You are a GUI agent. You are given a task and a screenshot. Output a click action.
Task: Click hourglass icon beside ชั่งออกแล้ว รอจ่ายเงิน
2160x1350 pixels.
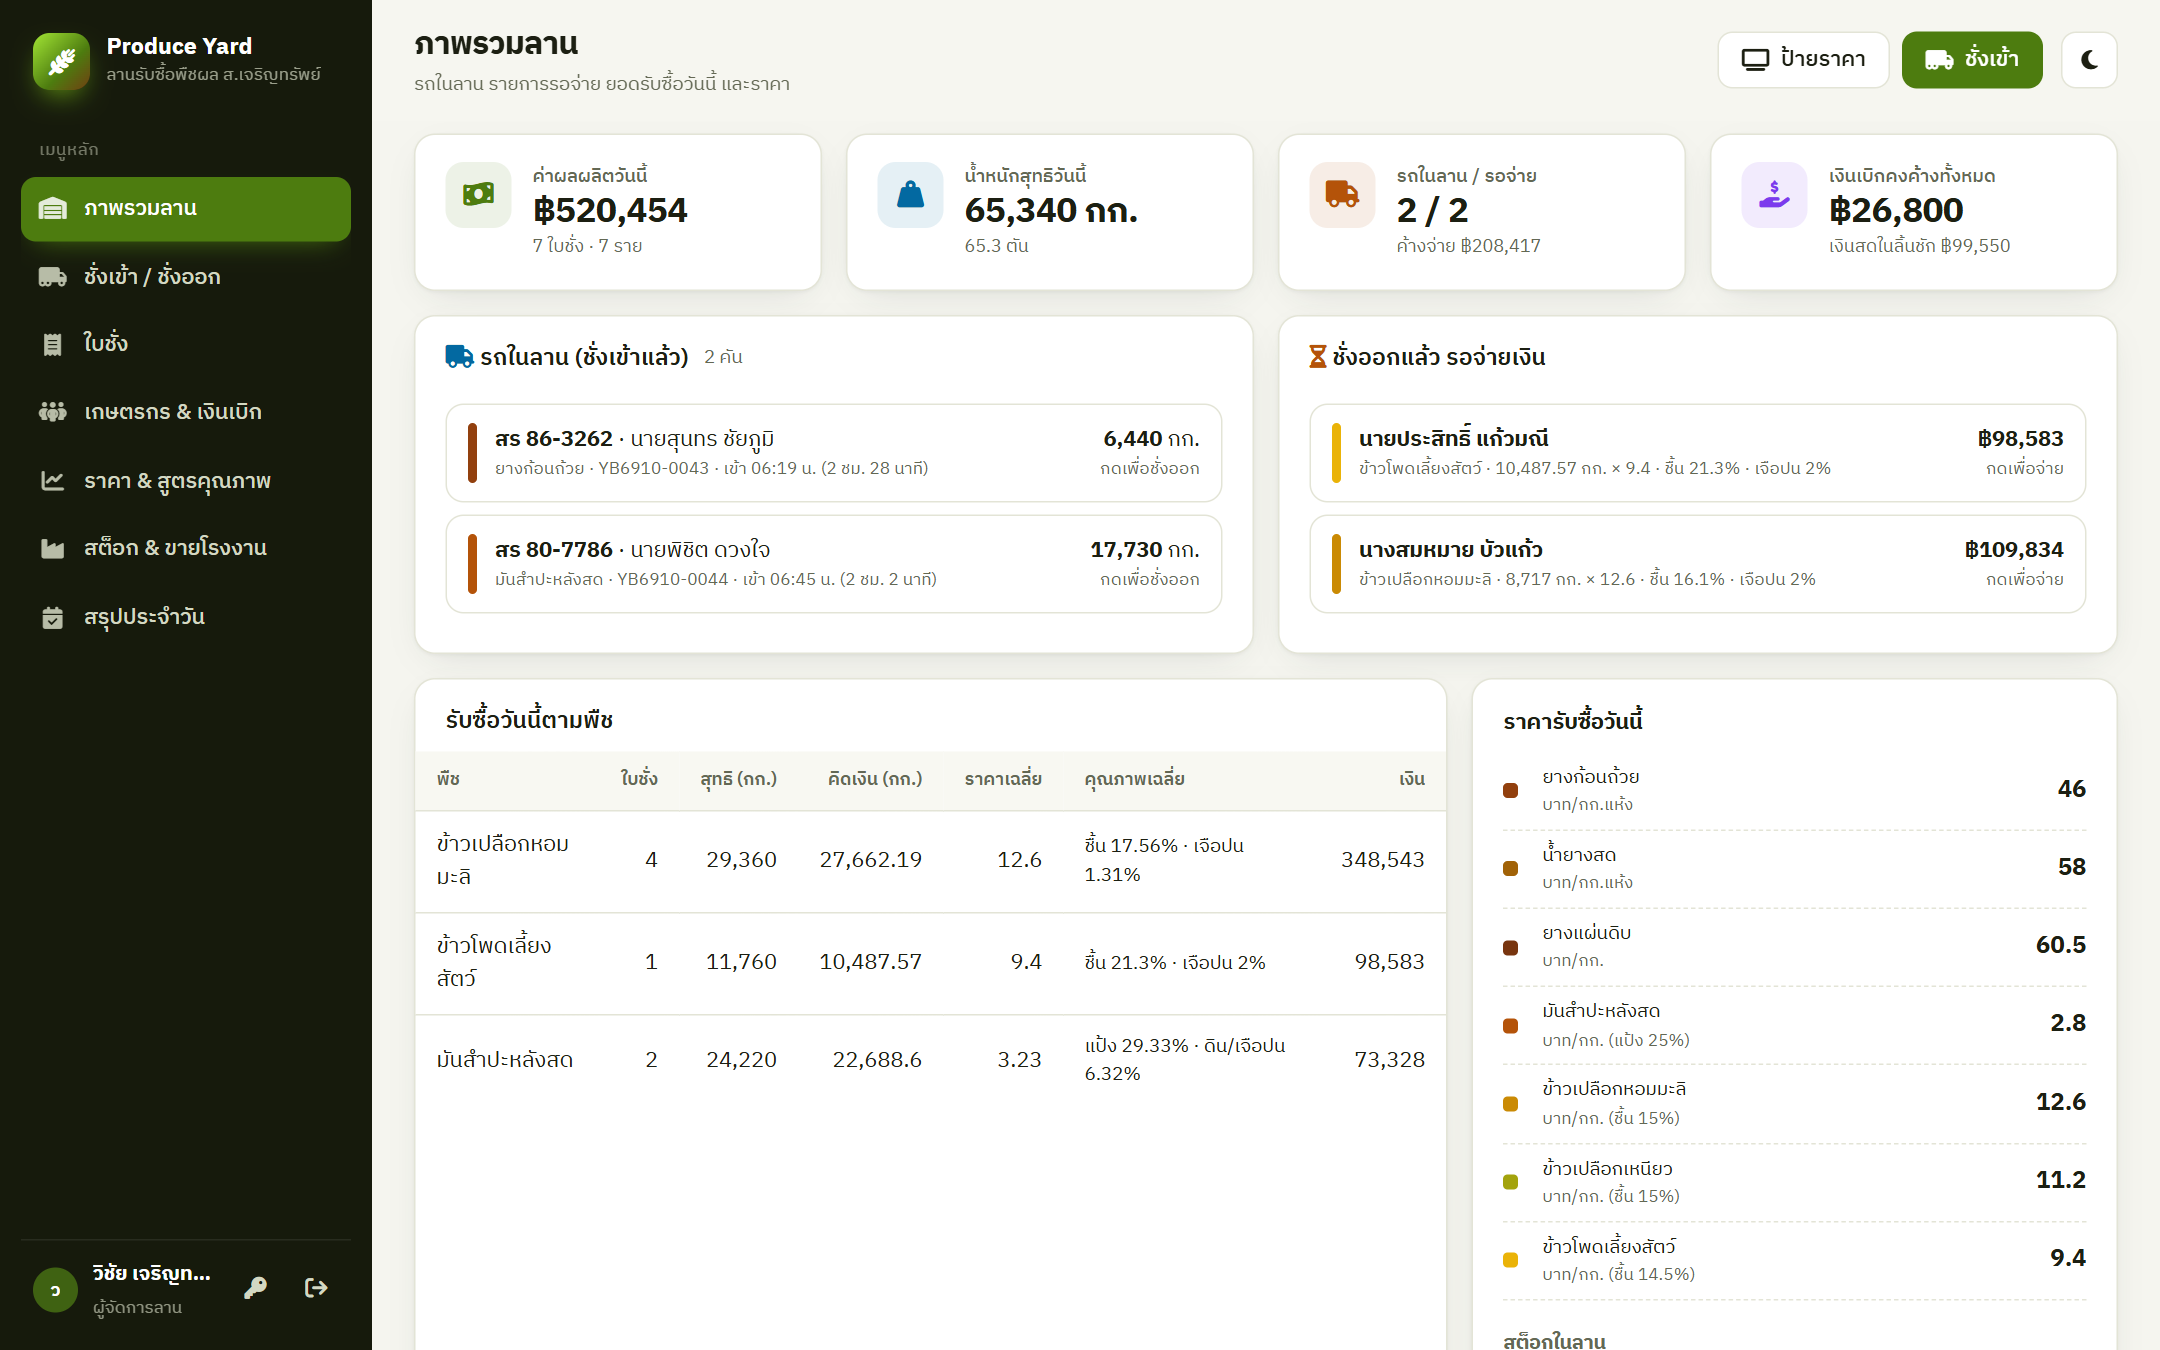pos(1318,357)
